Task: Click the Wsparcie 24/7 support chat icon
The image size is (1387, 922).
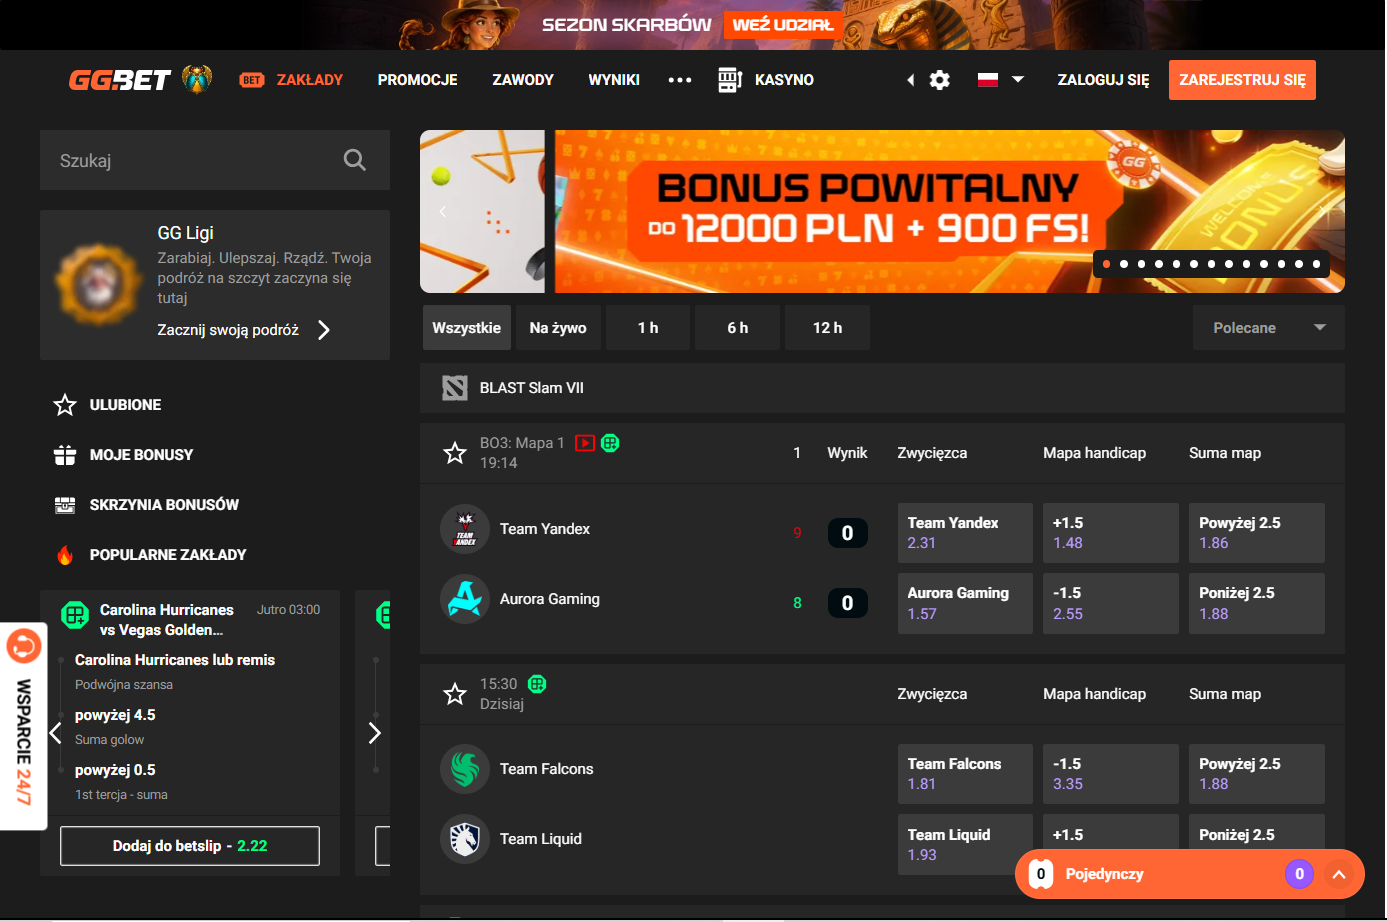Action: [x=23, y=647]
